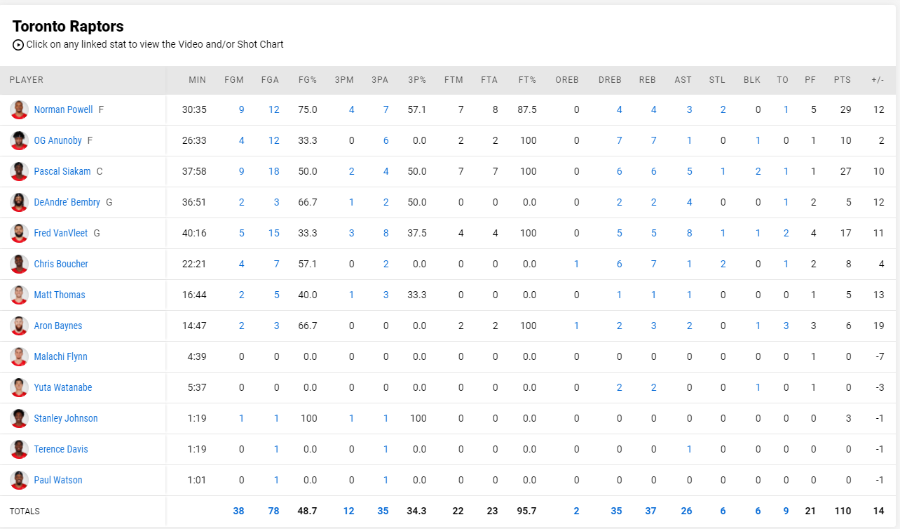The width and height of the screenshot is (900, 529).
Task: Click the video play icon beside instructions
Action: 18,45
